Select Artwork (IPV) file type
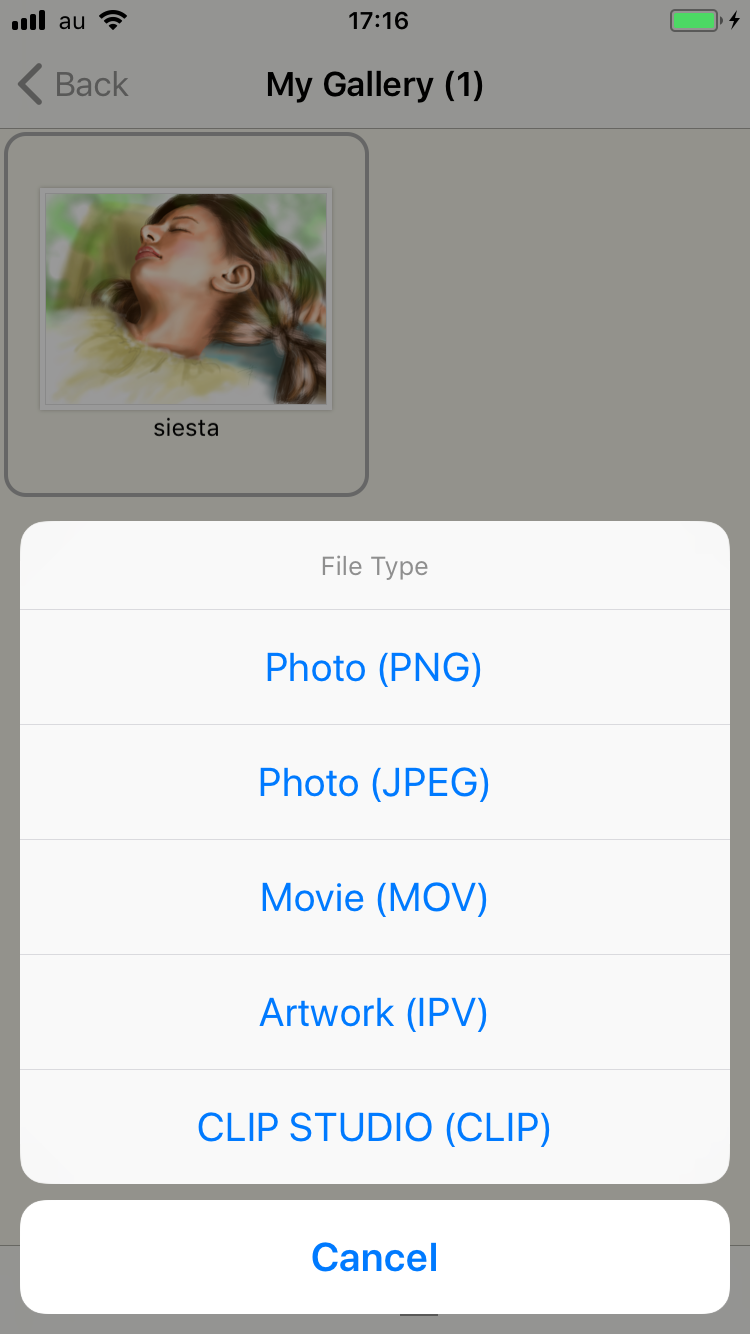750x1334 pixels. pos(374,1012)
